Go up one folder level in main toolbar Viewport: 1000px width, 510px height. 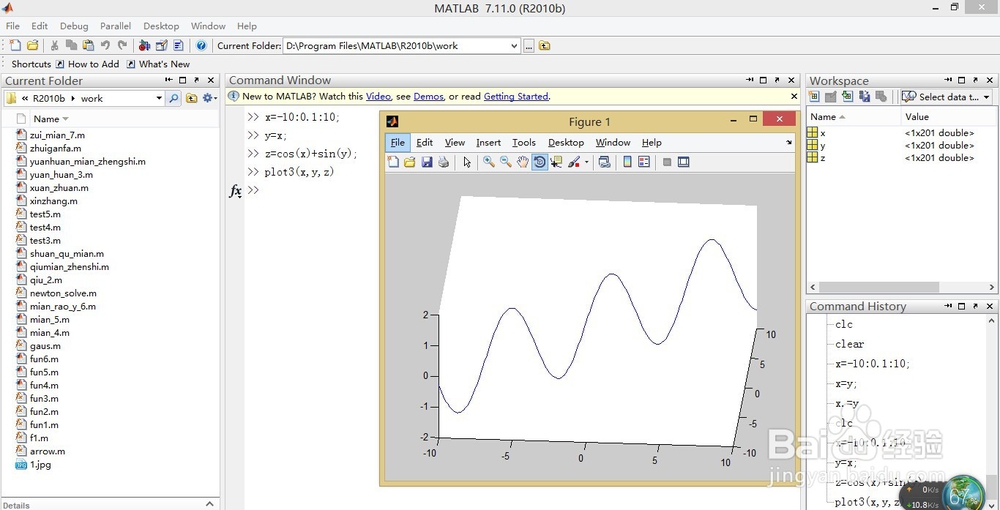(544, 46)
